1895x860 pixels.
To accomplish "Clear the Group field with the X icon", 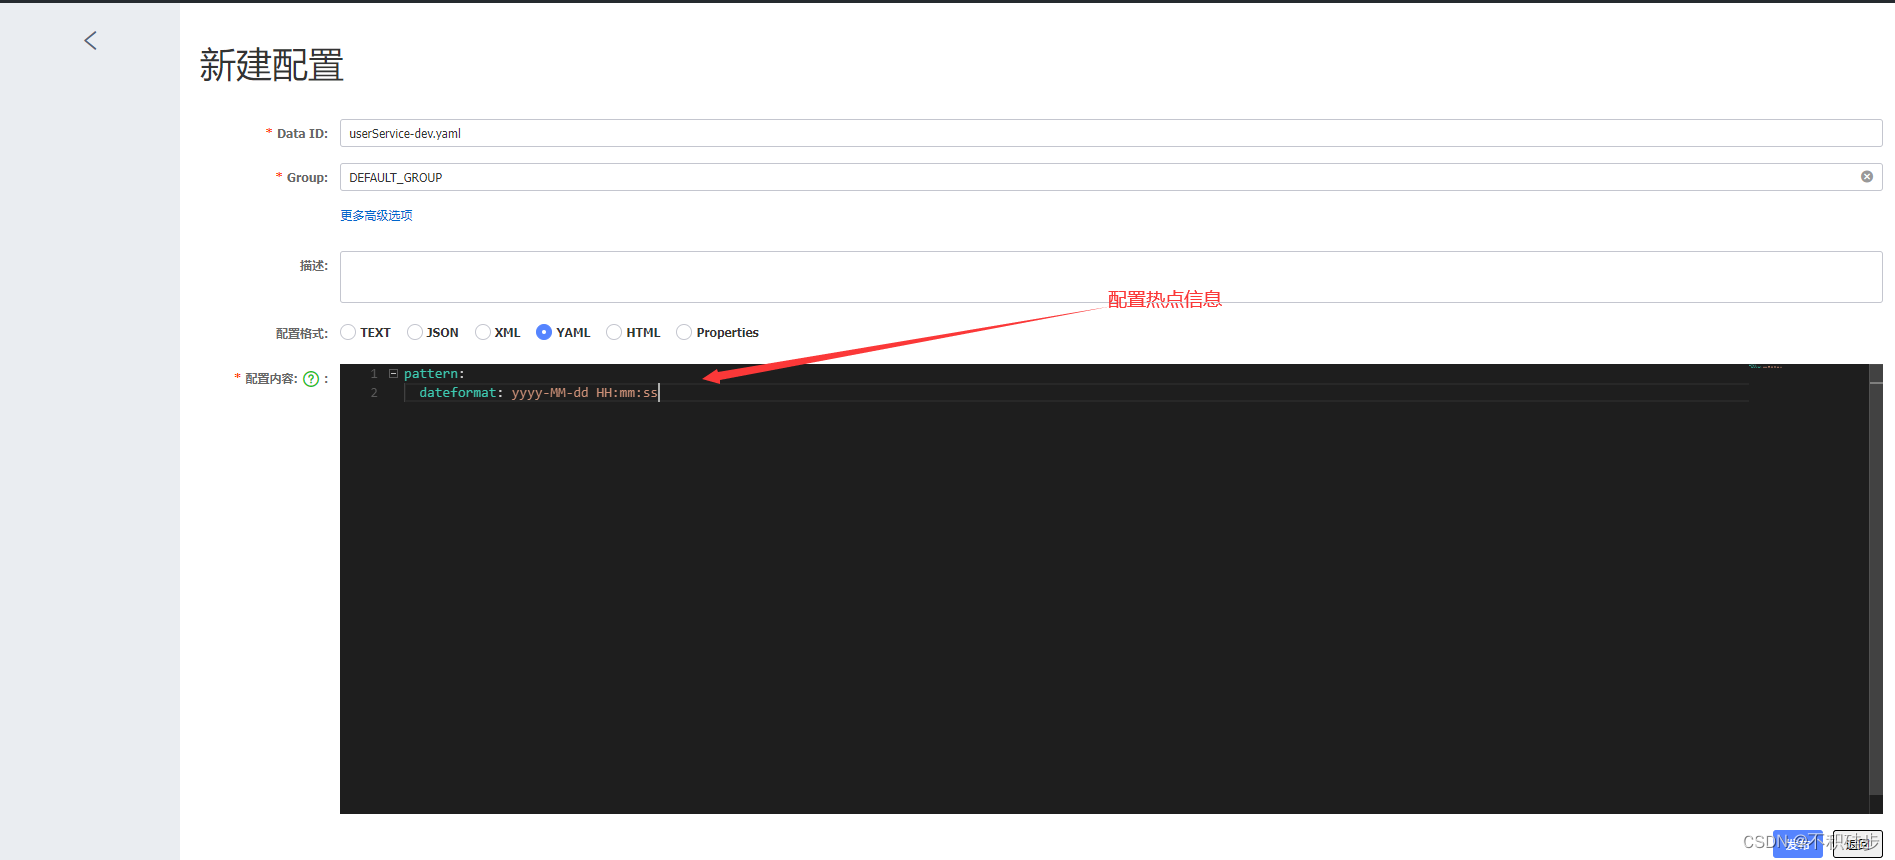I will [1866, 177].
